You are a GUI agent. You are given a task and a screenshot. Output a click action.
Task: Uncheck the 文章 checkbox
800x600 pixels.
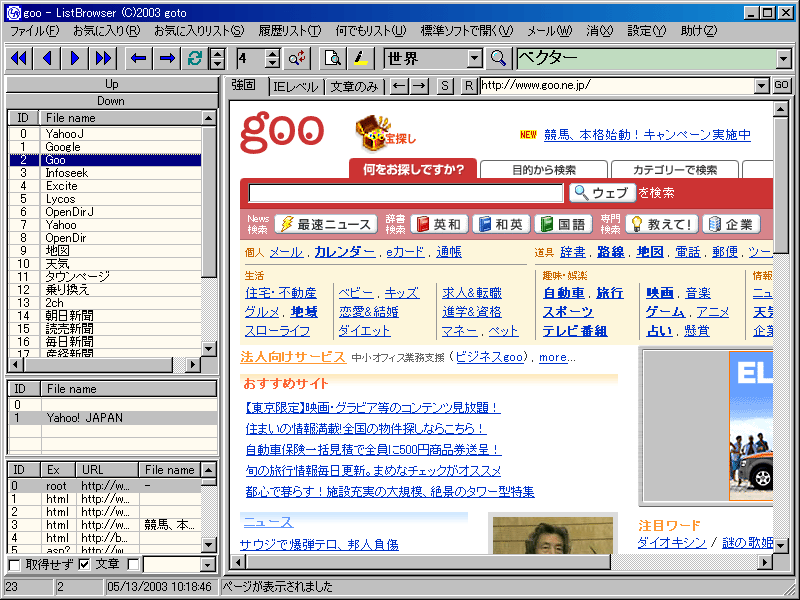(85, 565)
